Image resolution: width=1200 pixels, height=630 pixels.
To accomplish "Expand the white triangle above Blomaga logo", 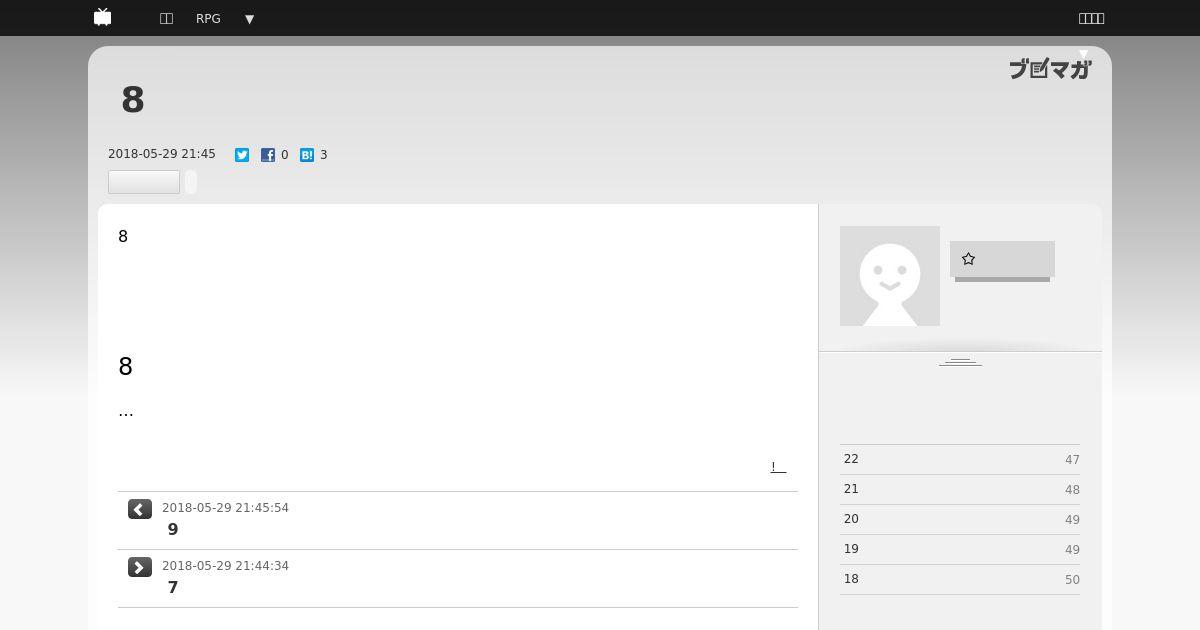I will (x=1083, y=54).
